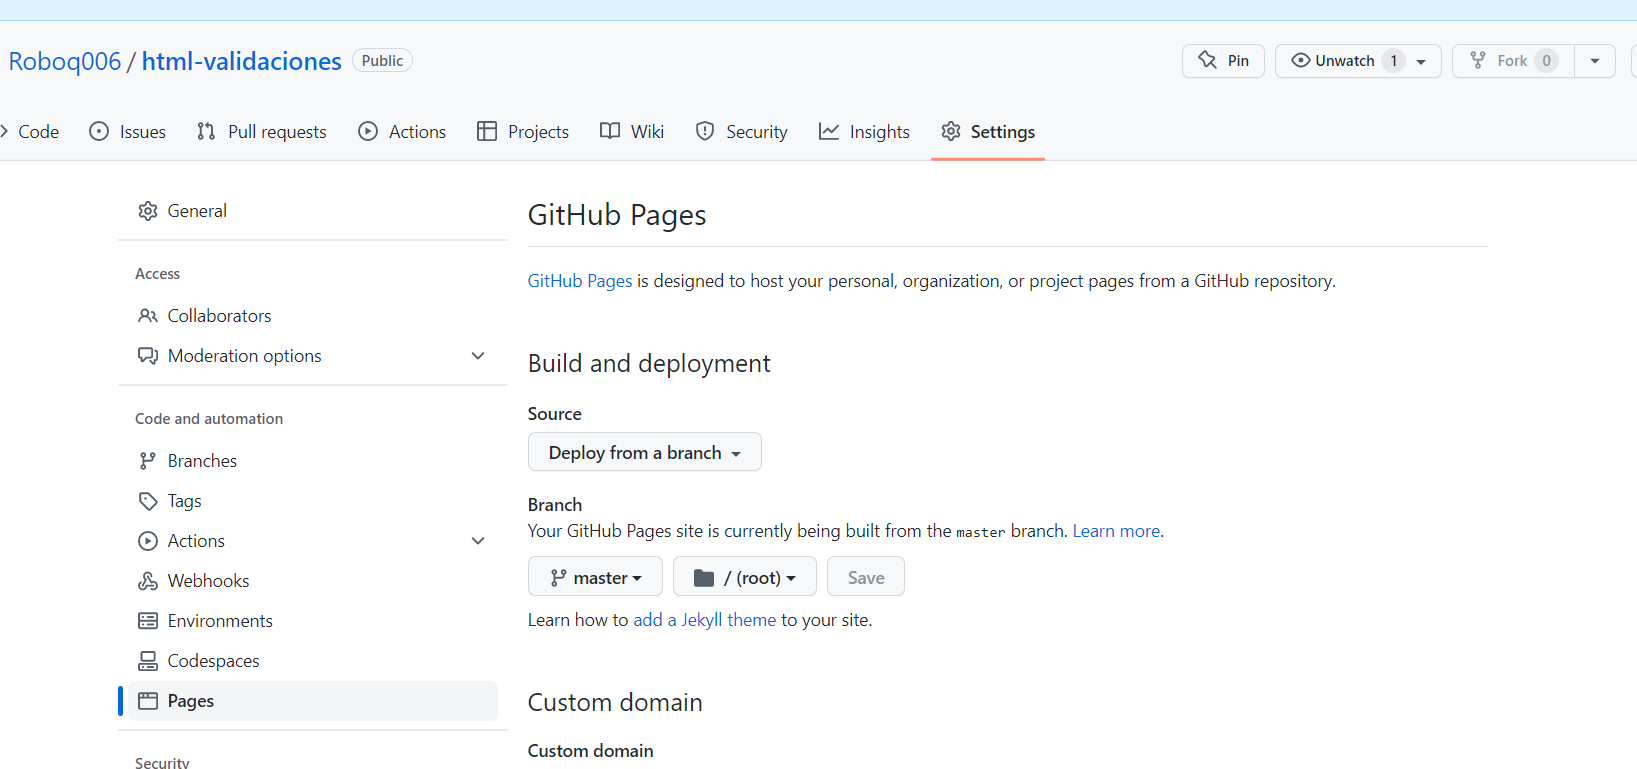The height and width of the screenshot is (769, 1637).
Task: Click the Pull requests branch icon
Action: 206,131
